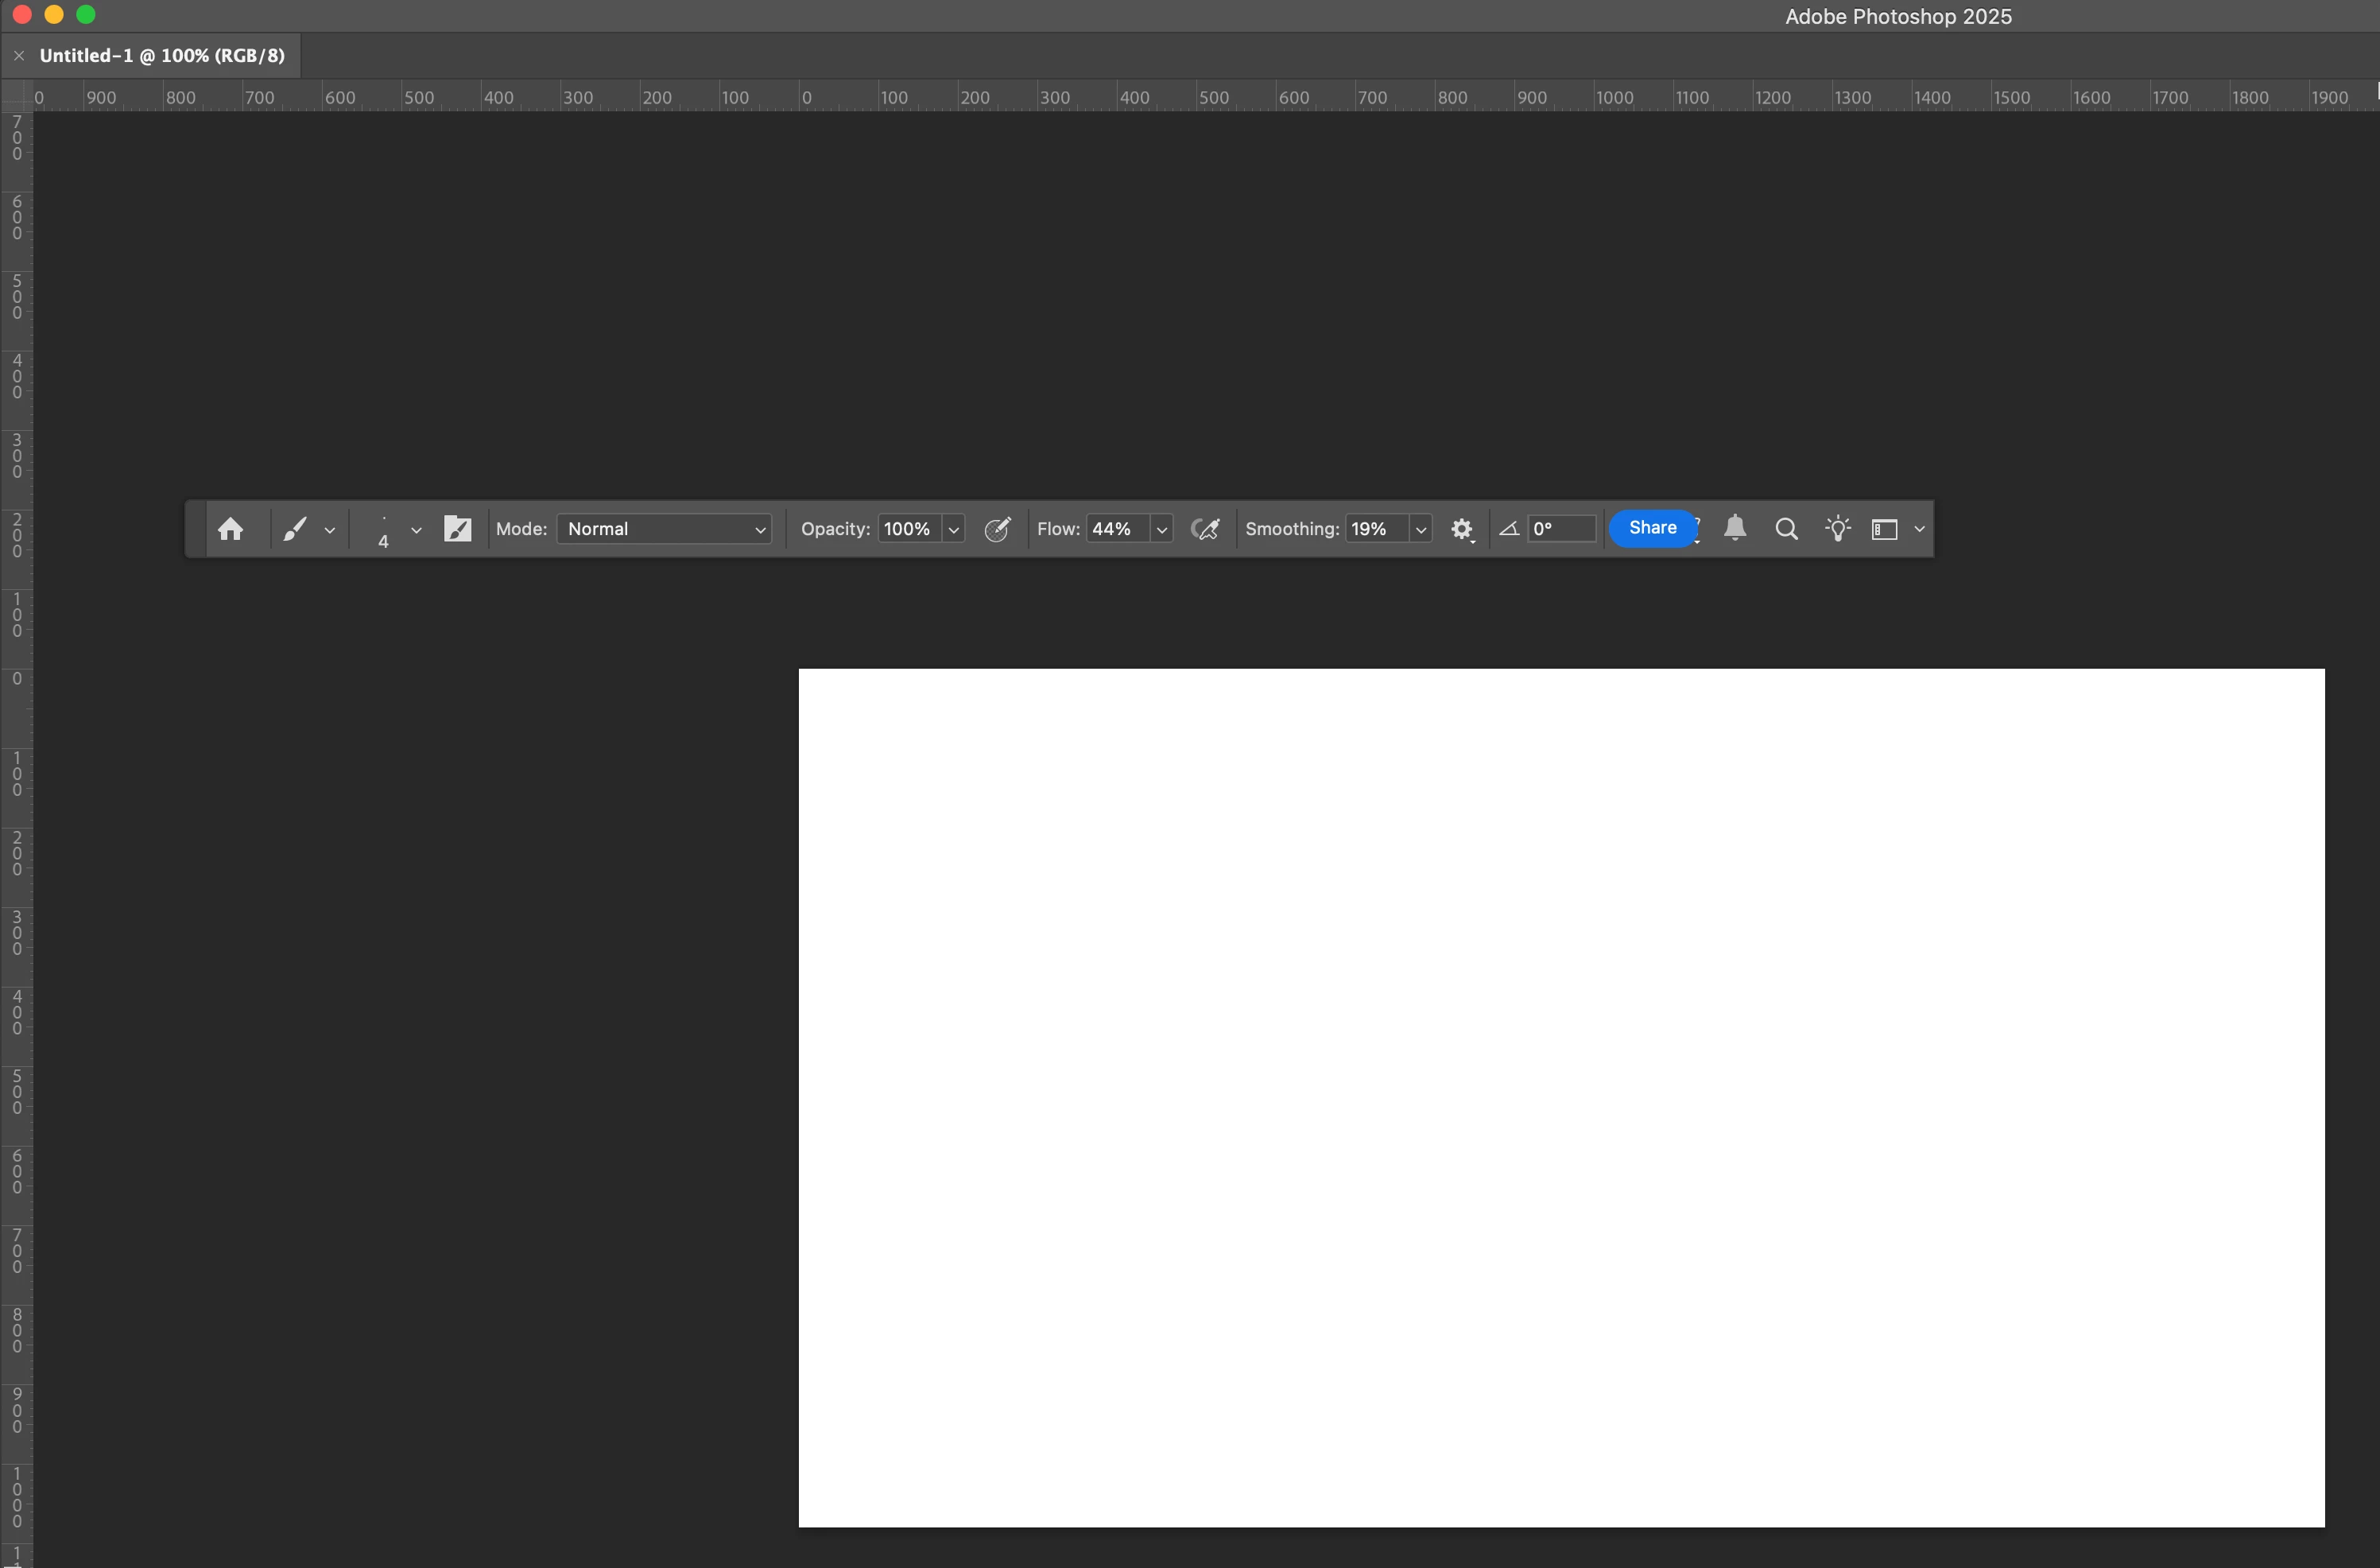Viewport: 2380px width, 1568px height.
Task: Expand the Flow value dropdown arrow
Action: (1161, 530)
